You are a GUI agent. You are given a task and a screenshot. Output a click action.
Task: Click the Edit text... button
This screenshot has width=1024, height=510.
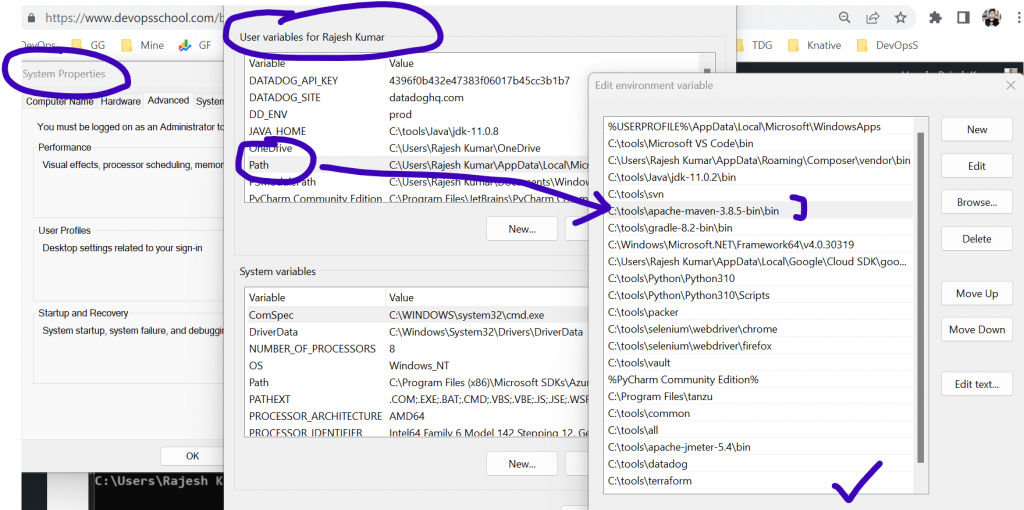tap(976, 384)
